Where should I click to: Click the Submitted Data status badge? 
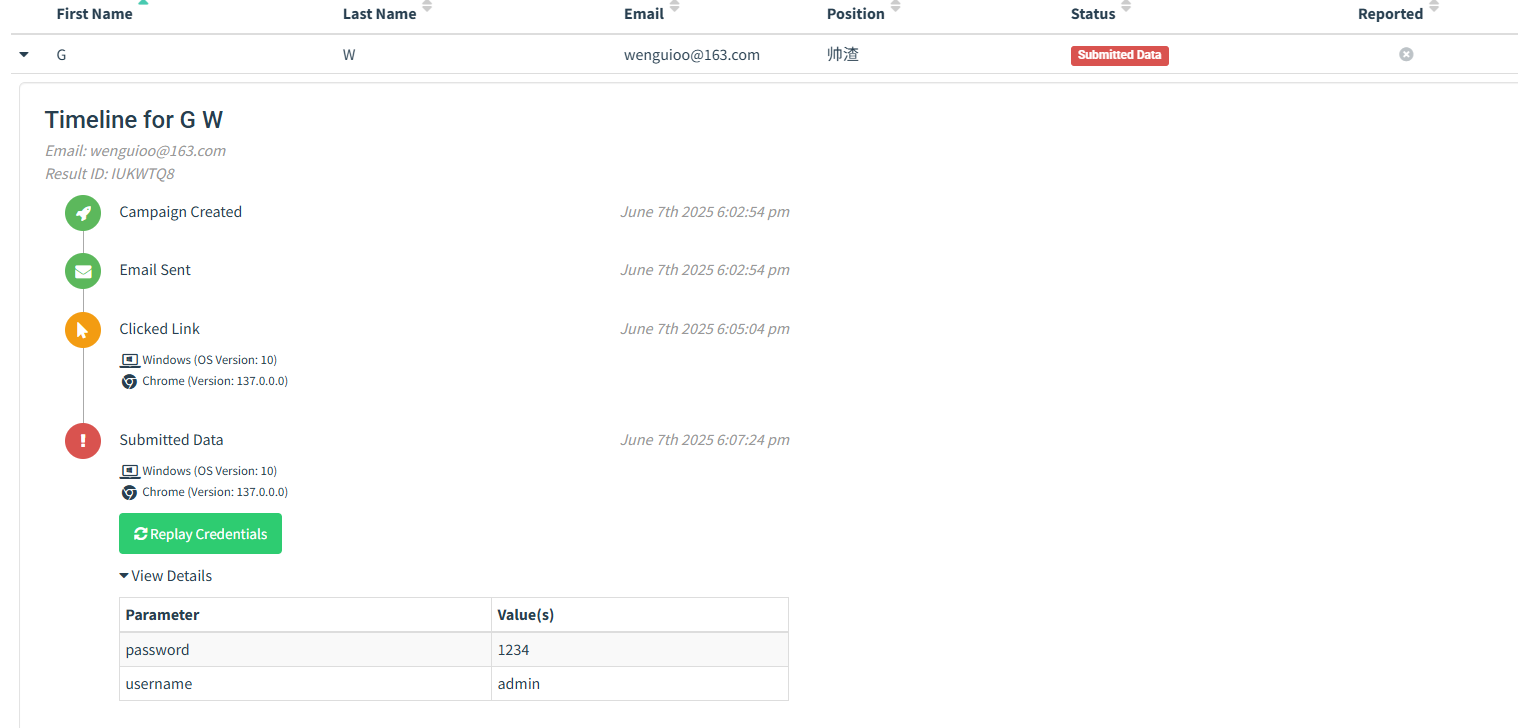click(x=1119, y=55)
